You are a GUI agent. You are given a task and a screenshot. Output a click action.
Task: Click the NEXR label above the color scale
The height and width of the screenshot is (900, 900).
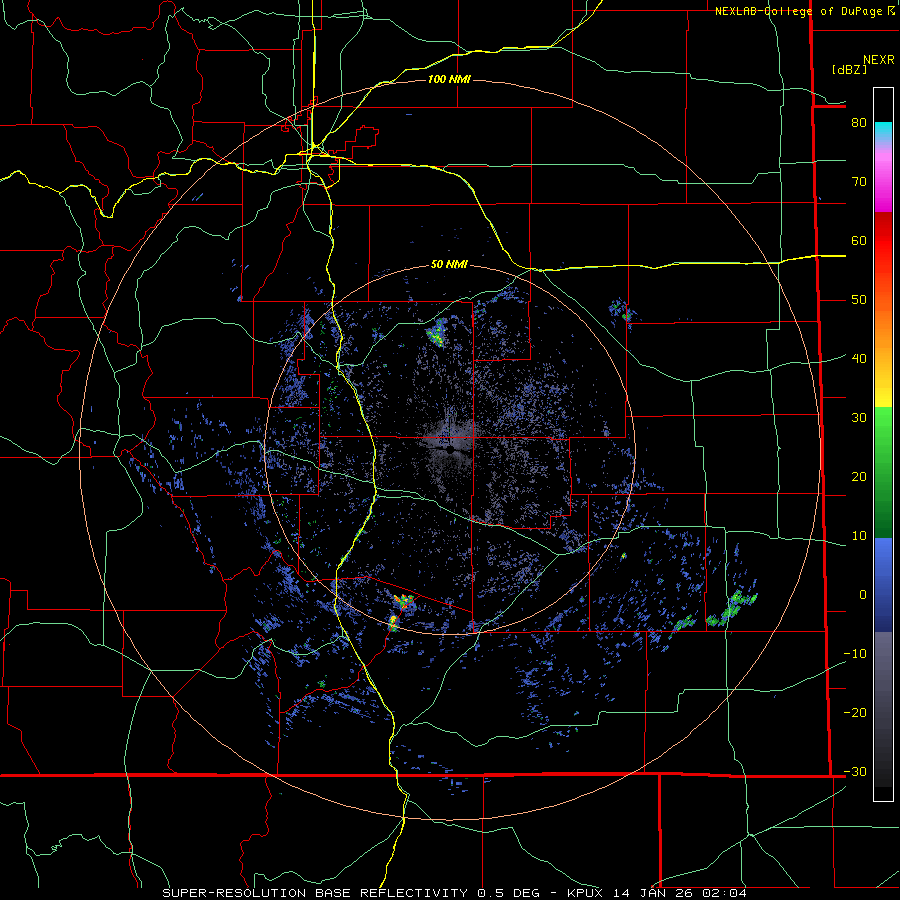pyautogui.click(x=879, y=60)
